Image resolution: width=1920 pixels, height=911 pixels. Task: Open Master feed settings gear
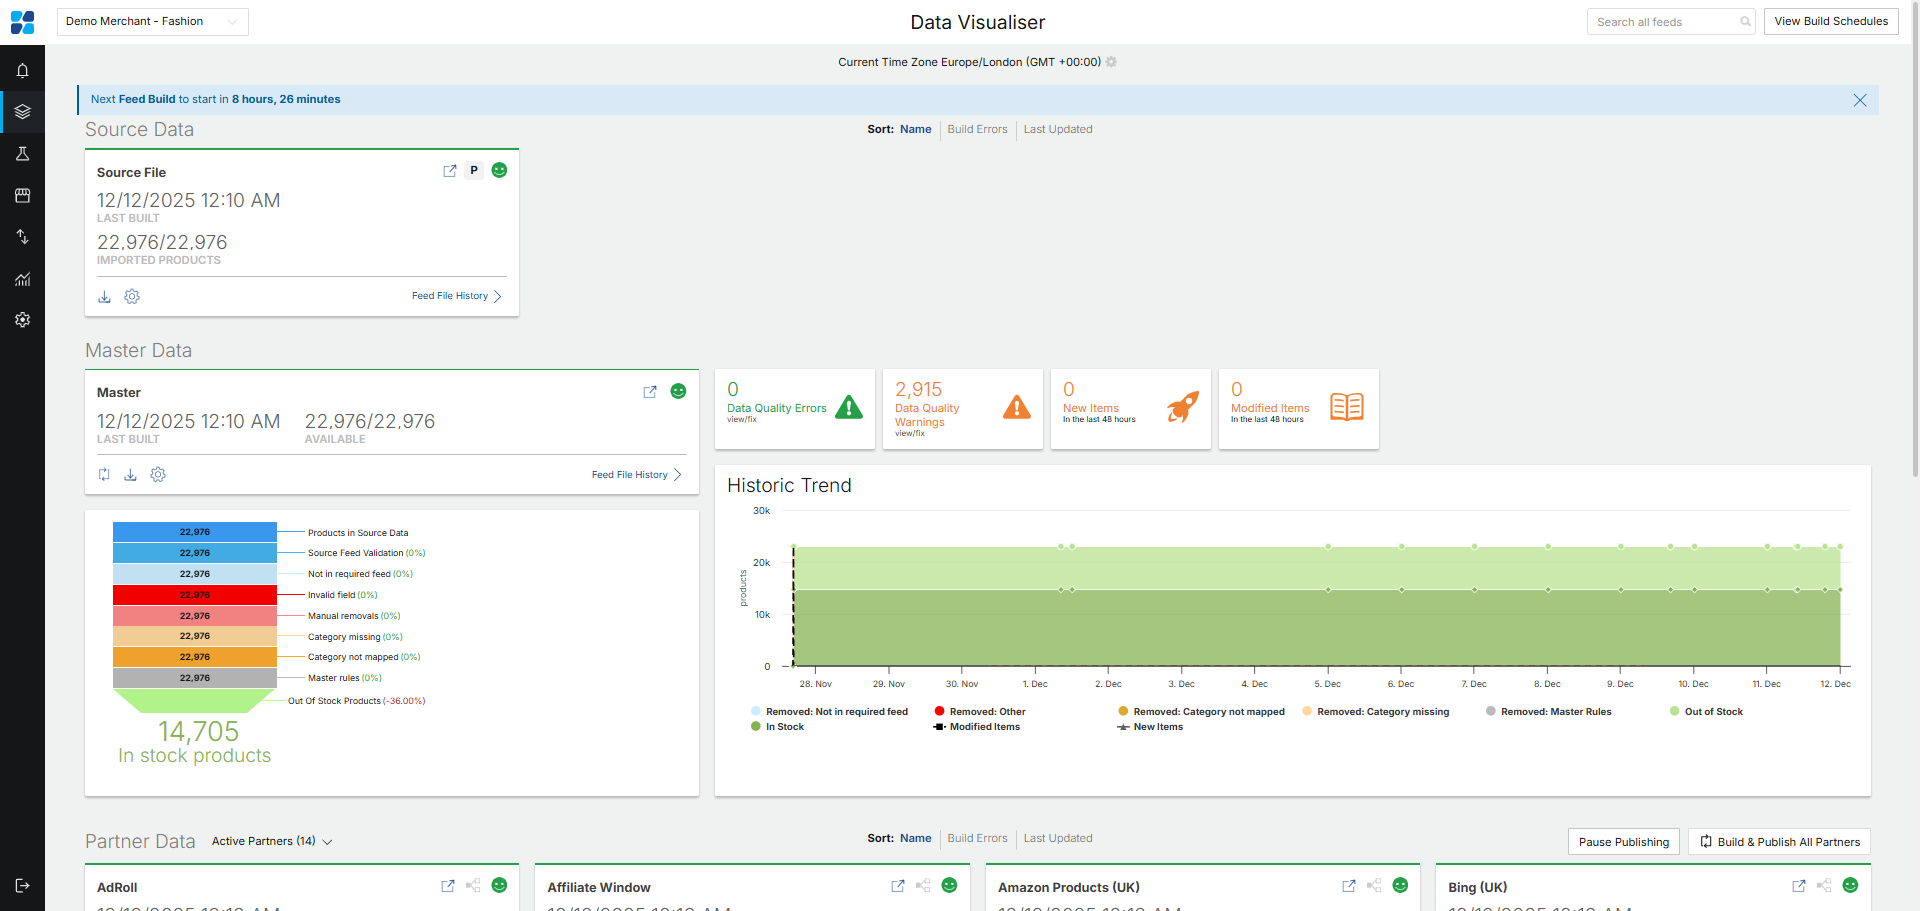pos(158,475)
